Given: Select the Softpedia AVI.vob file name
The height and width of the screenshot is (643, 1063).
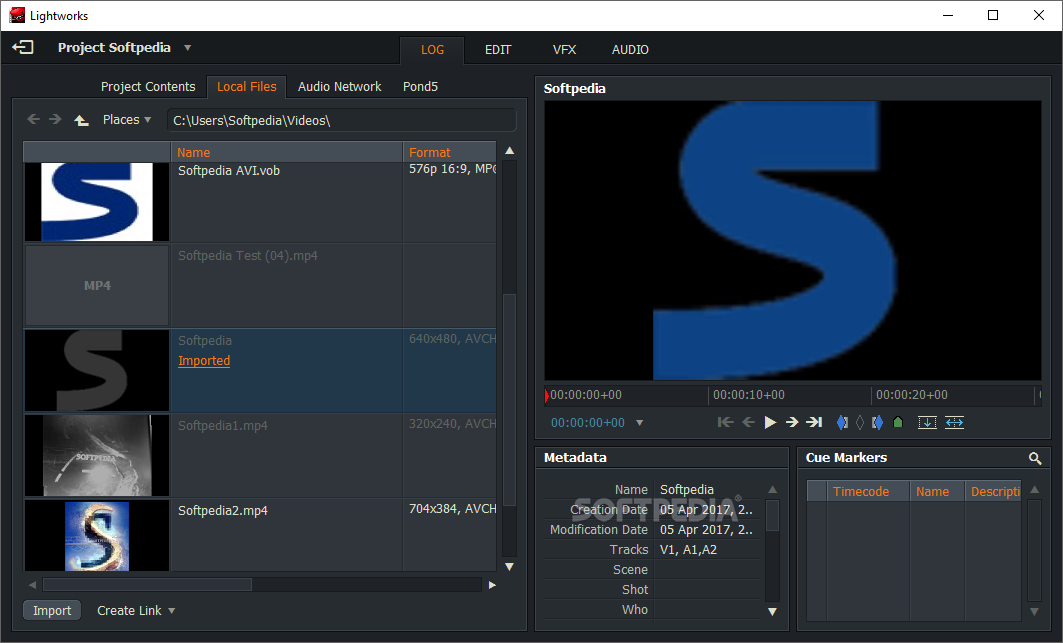Looking at the screenshot, I should pos(228,170).
